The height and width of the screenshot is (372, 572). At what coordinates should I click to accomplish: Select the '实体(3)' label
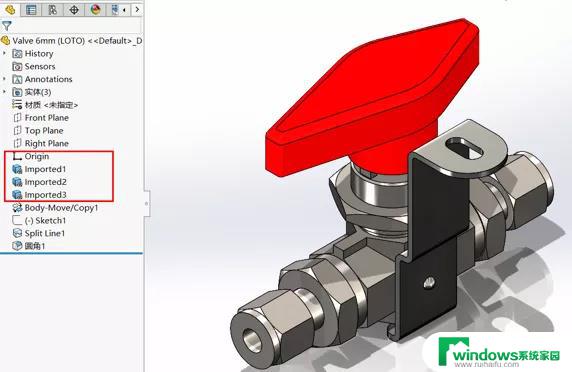tap(38, 92)
